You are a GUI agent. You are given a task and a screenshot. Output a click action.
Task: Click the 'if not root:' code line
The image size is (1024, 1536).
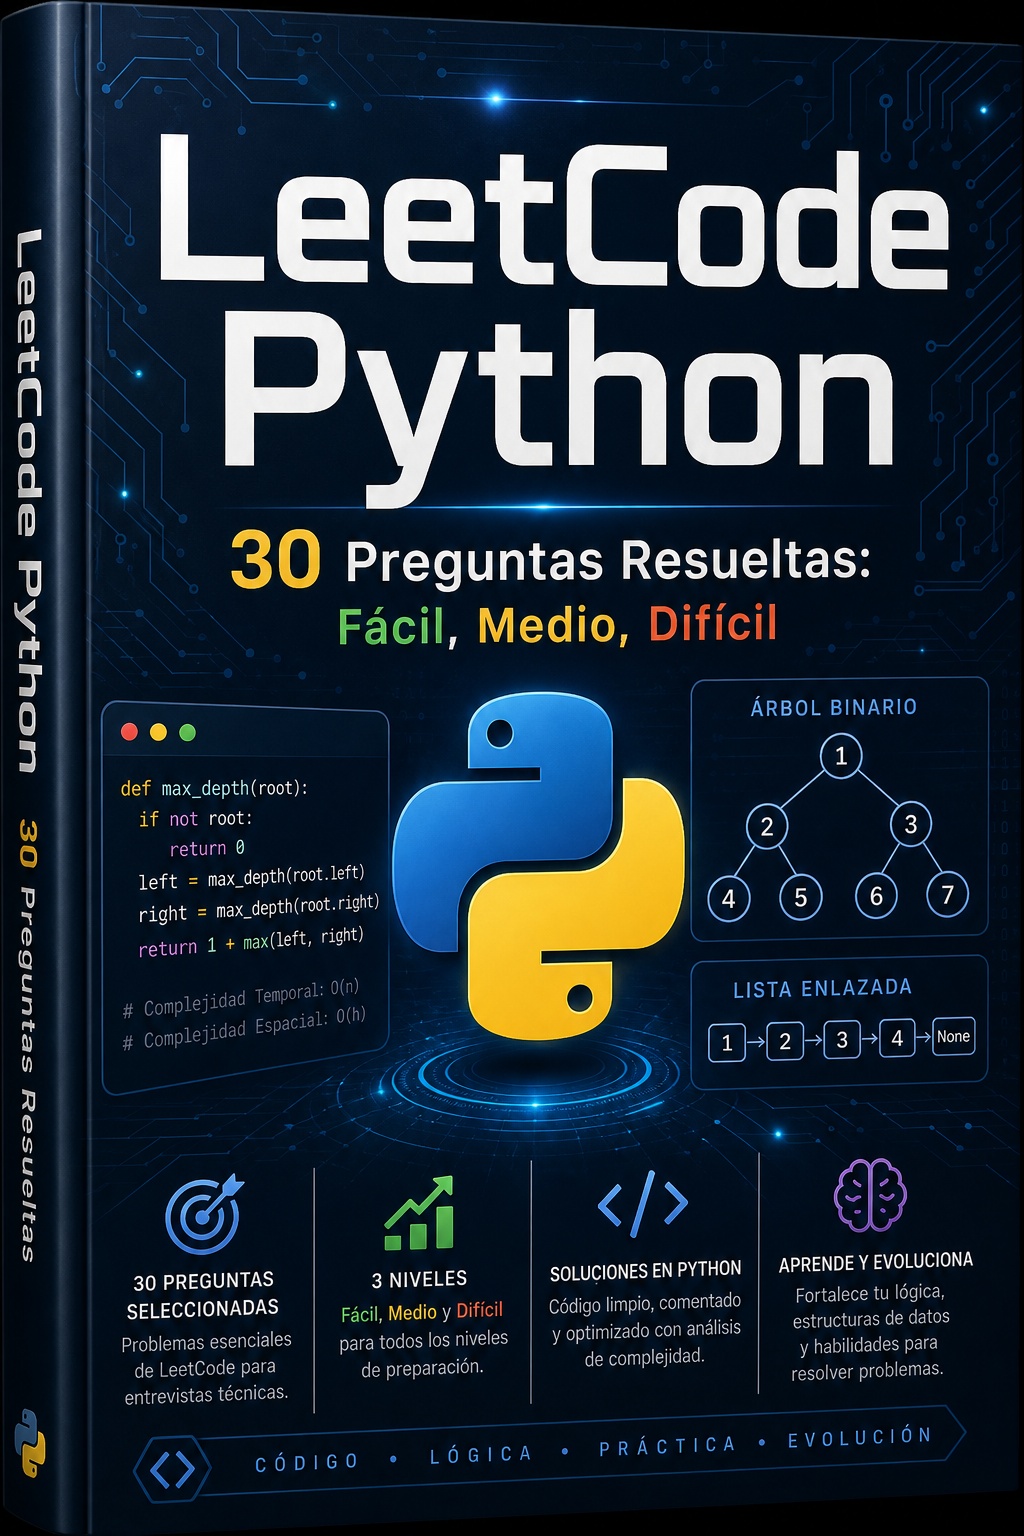(x=196, y=819)
